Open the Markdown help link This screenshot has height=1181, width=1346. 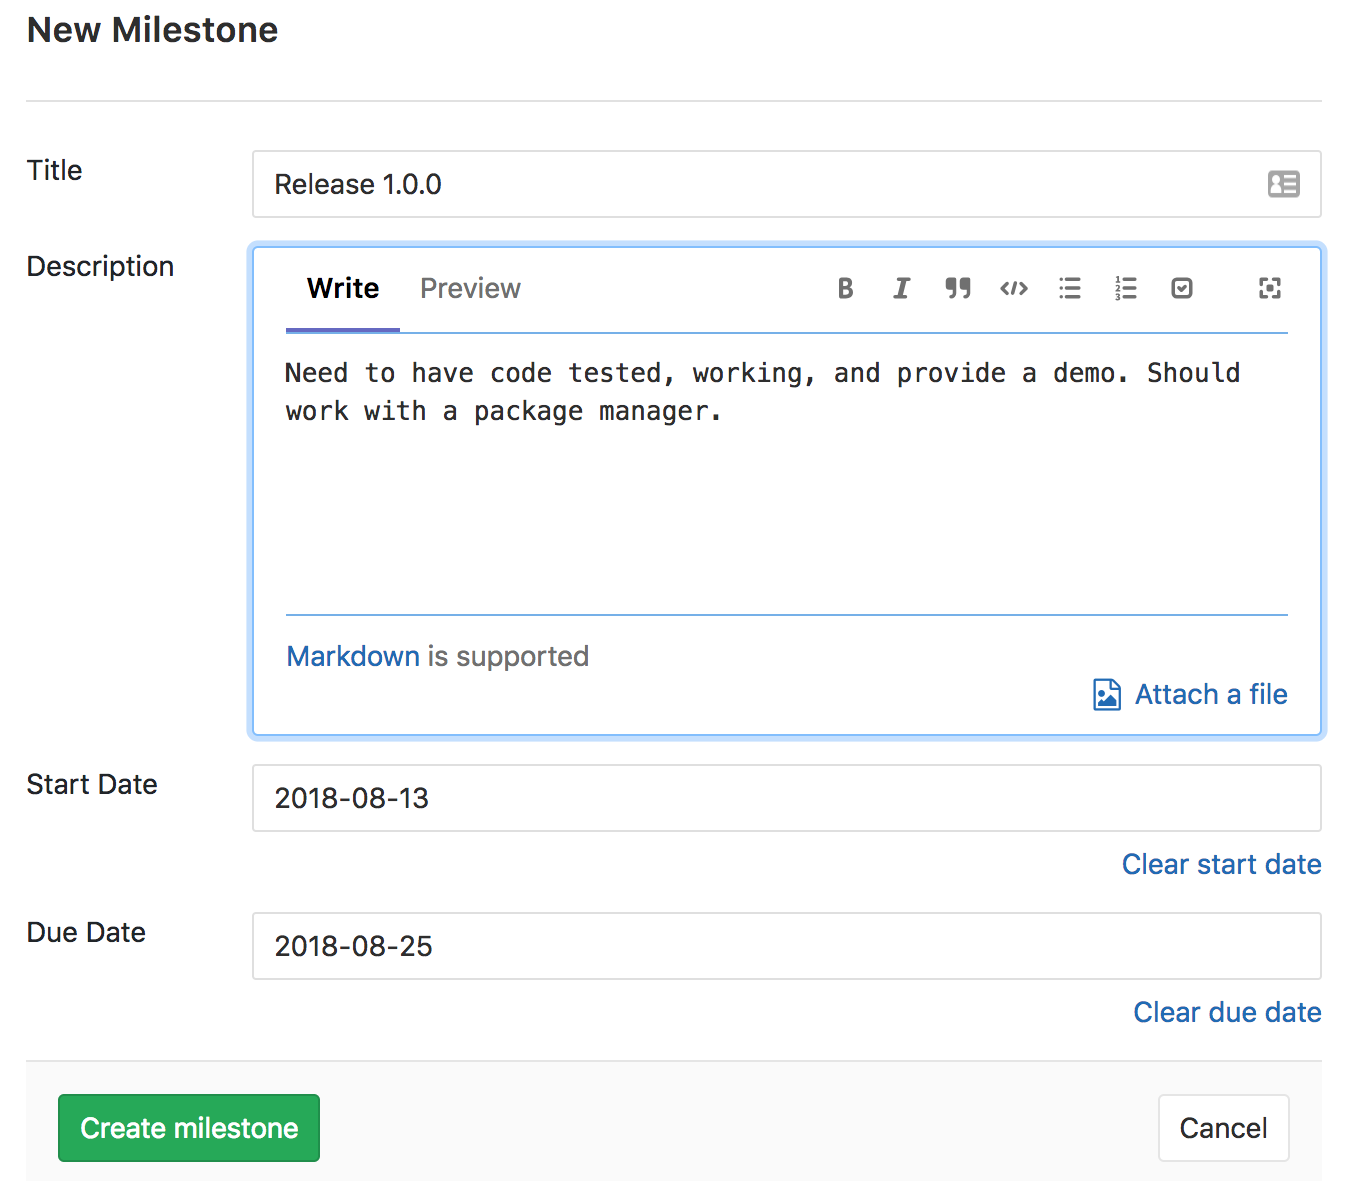click(353, 656)
